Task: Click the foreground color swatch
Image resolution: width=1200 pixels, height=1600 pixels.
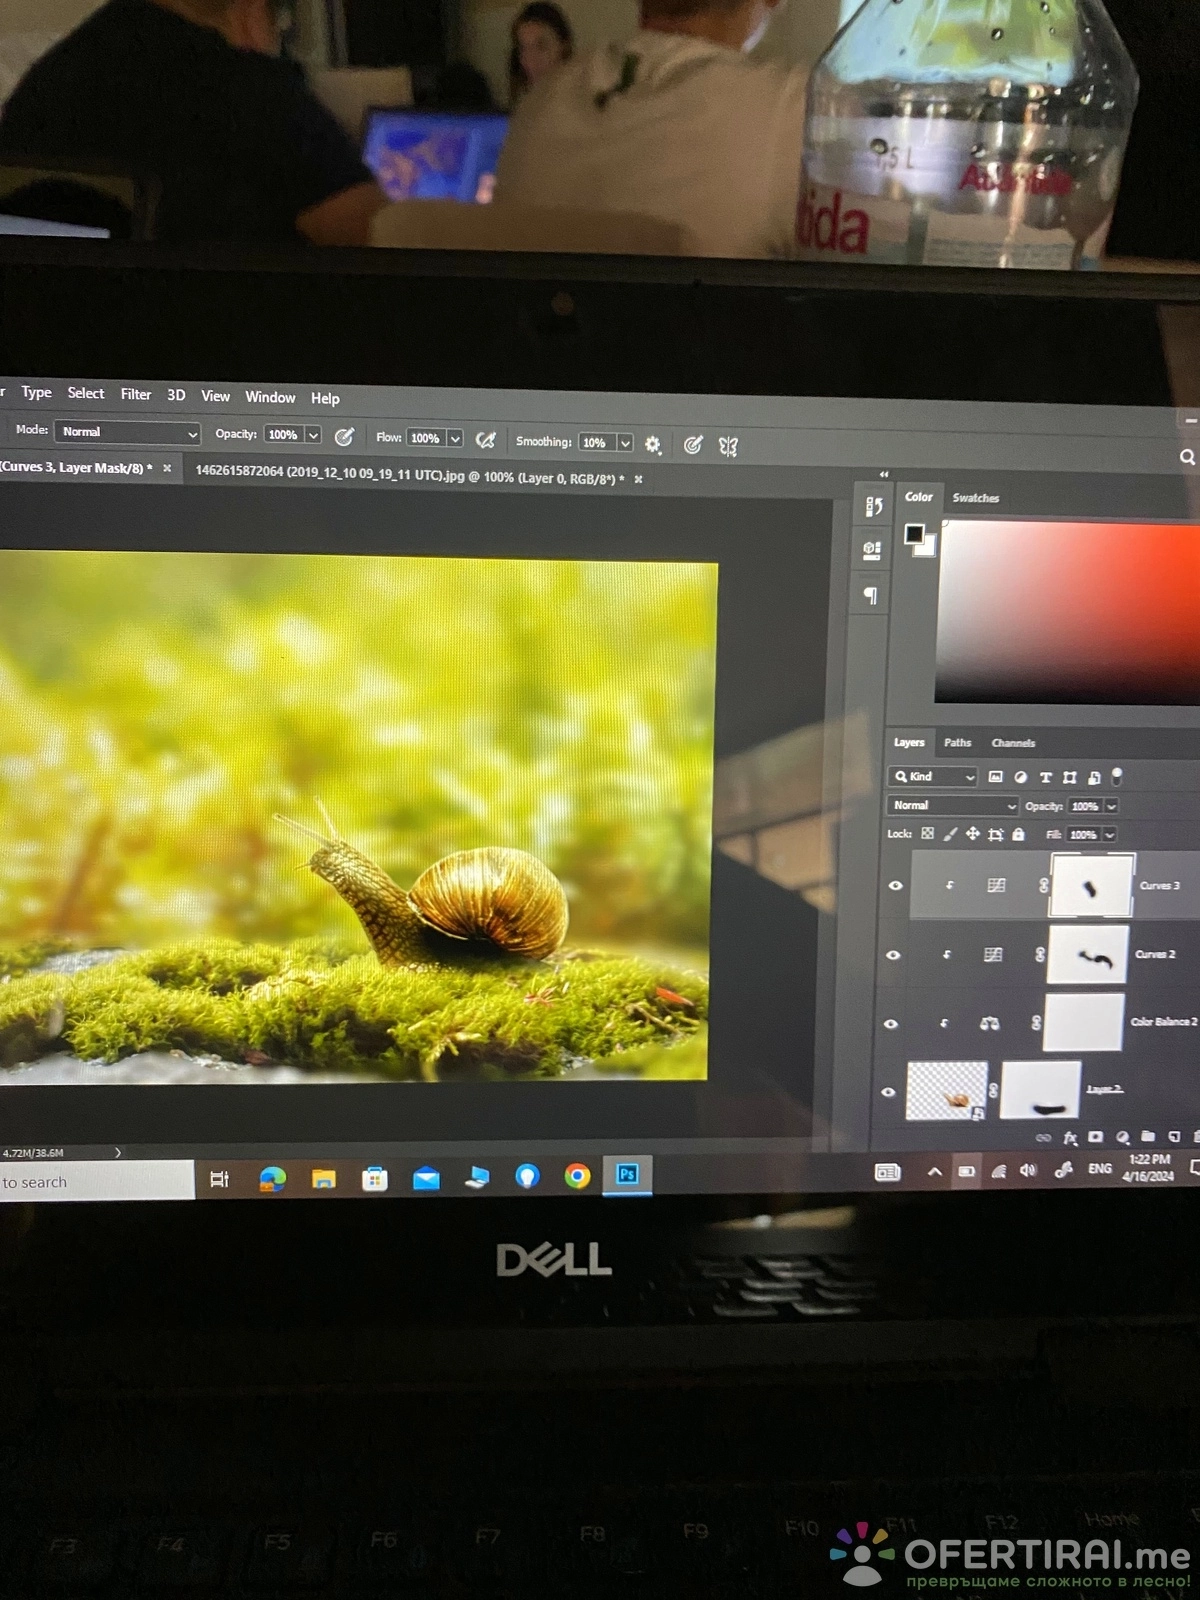Action: [x=914, y=534]
